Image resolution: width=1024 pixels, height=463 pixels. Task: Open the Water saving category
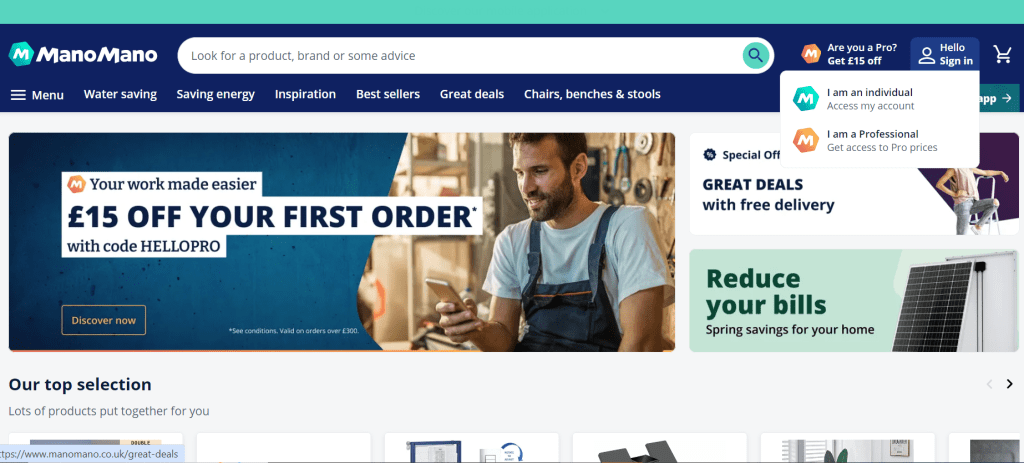[120, 94]
